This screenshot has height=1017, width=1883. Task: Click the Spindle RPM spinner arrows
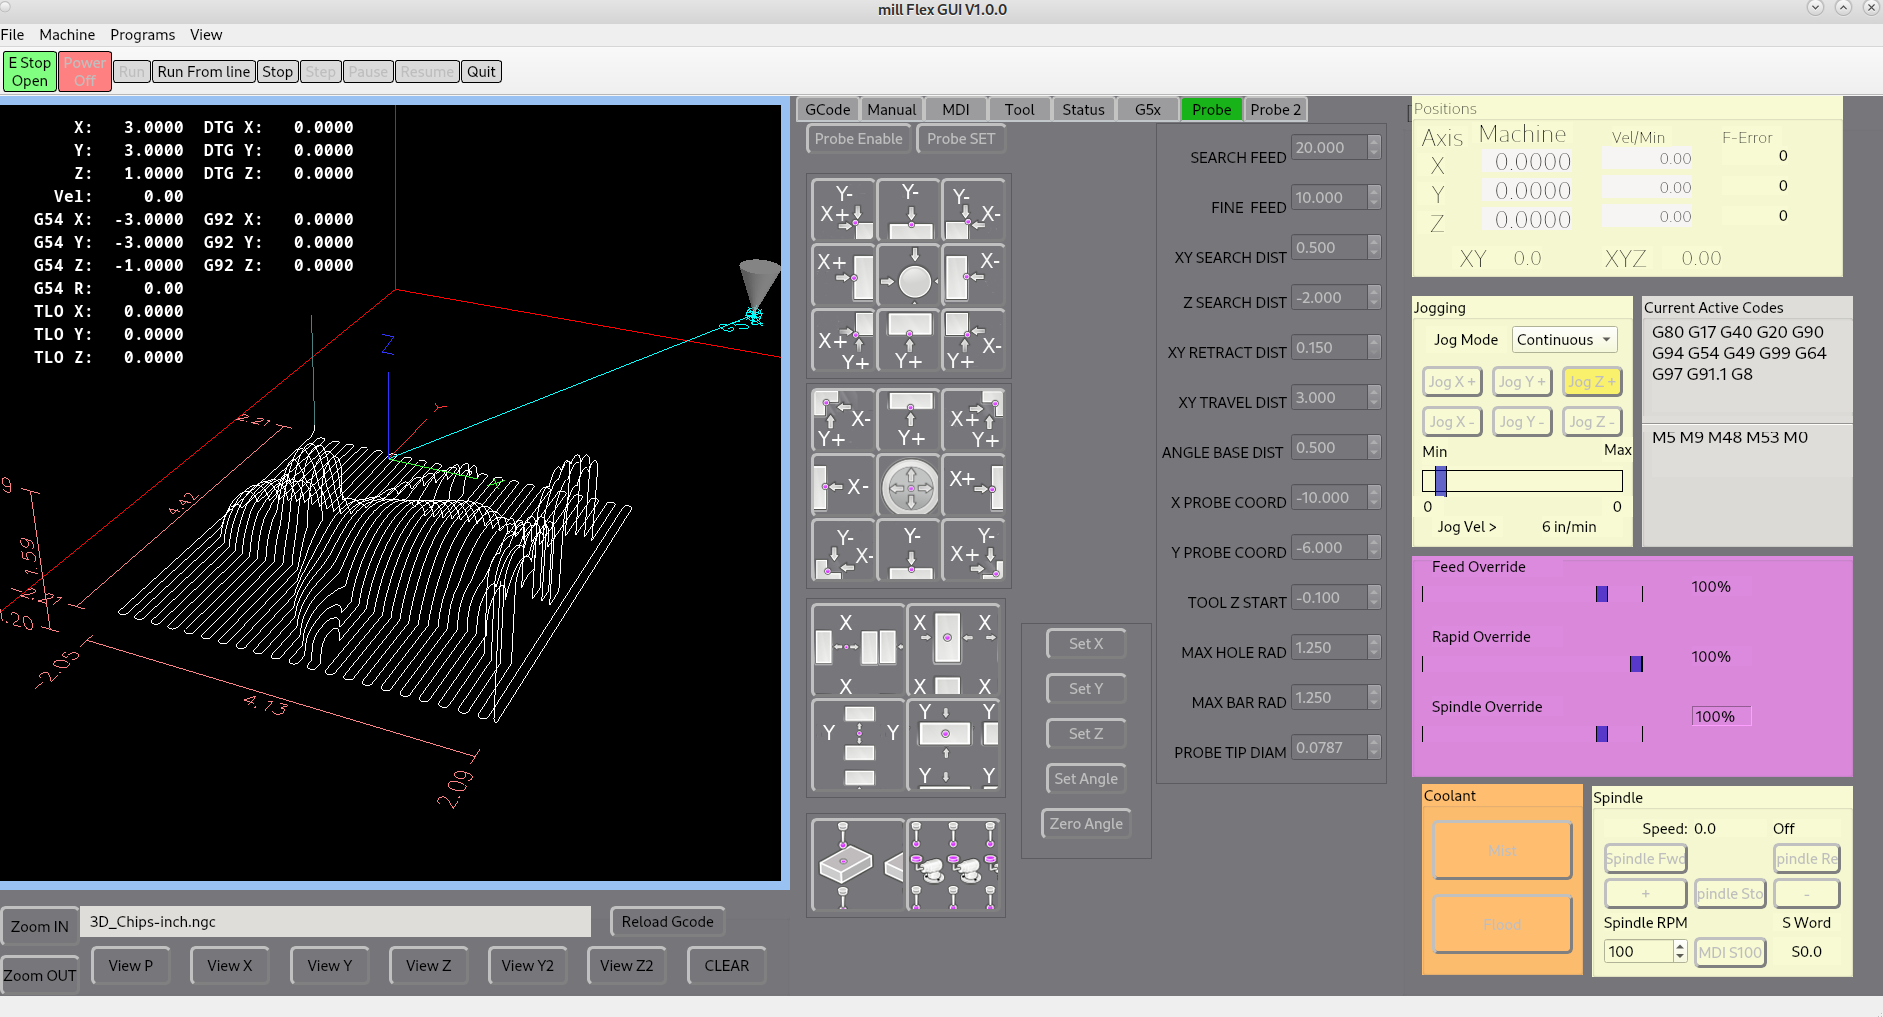pos(1680,952)
